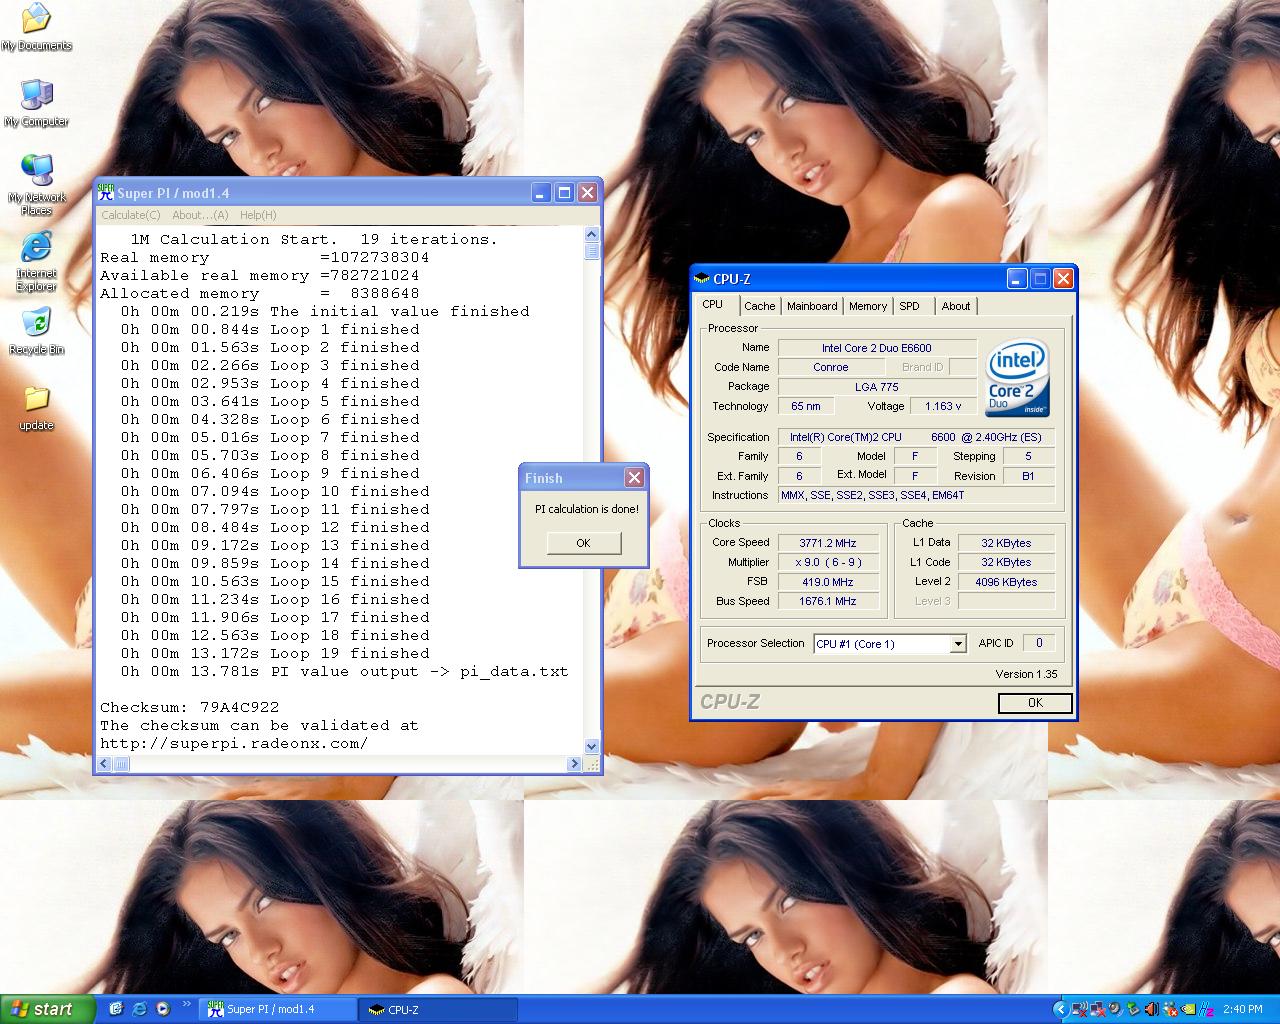
Task: Open the NVIDIA settings tray icon
Action: pos(1188,1009)
